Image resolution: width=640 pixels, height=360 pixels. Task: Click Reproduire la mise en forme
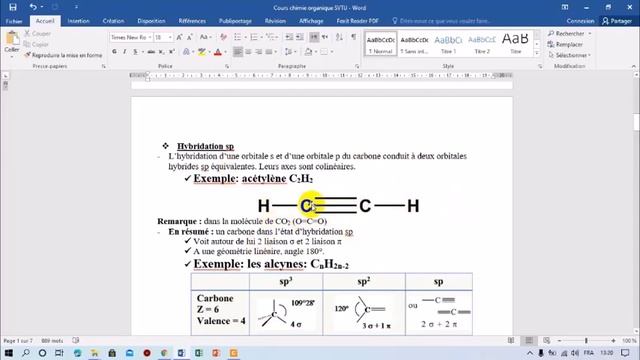point(63,55)
